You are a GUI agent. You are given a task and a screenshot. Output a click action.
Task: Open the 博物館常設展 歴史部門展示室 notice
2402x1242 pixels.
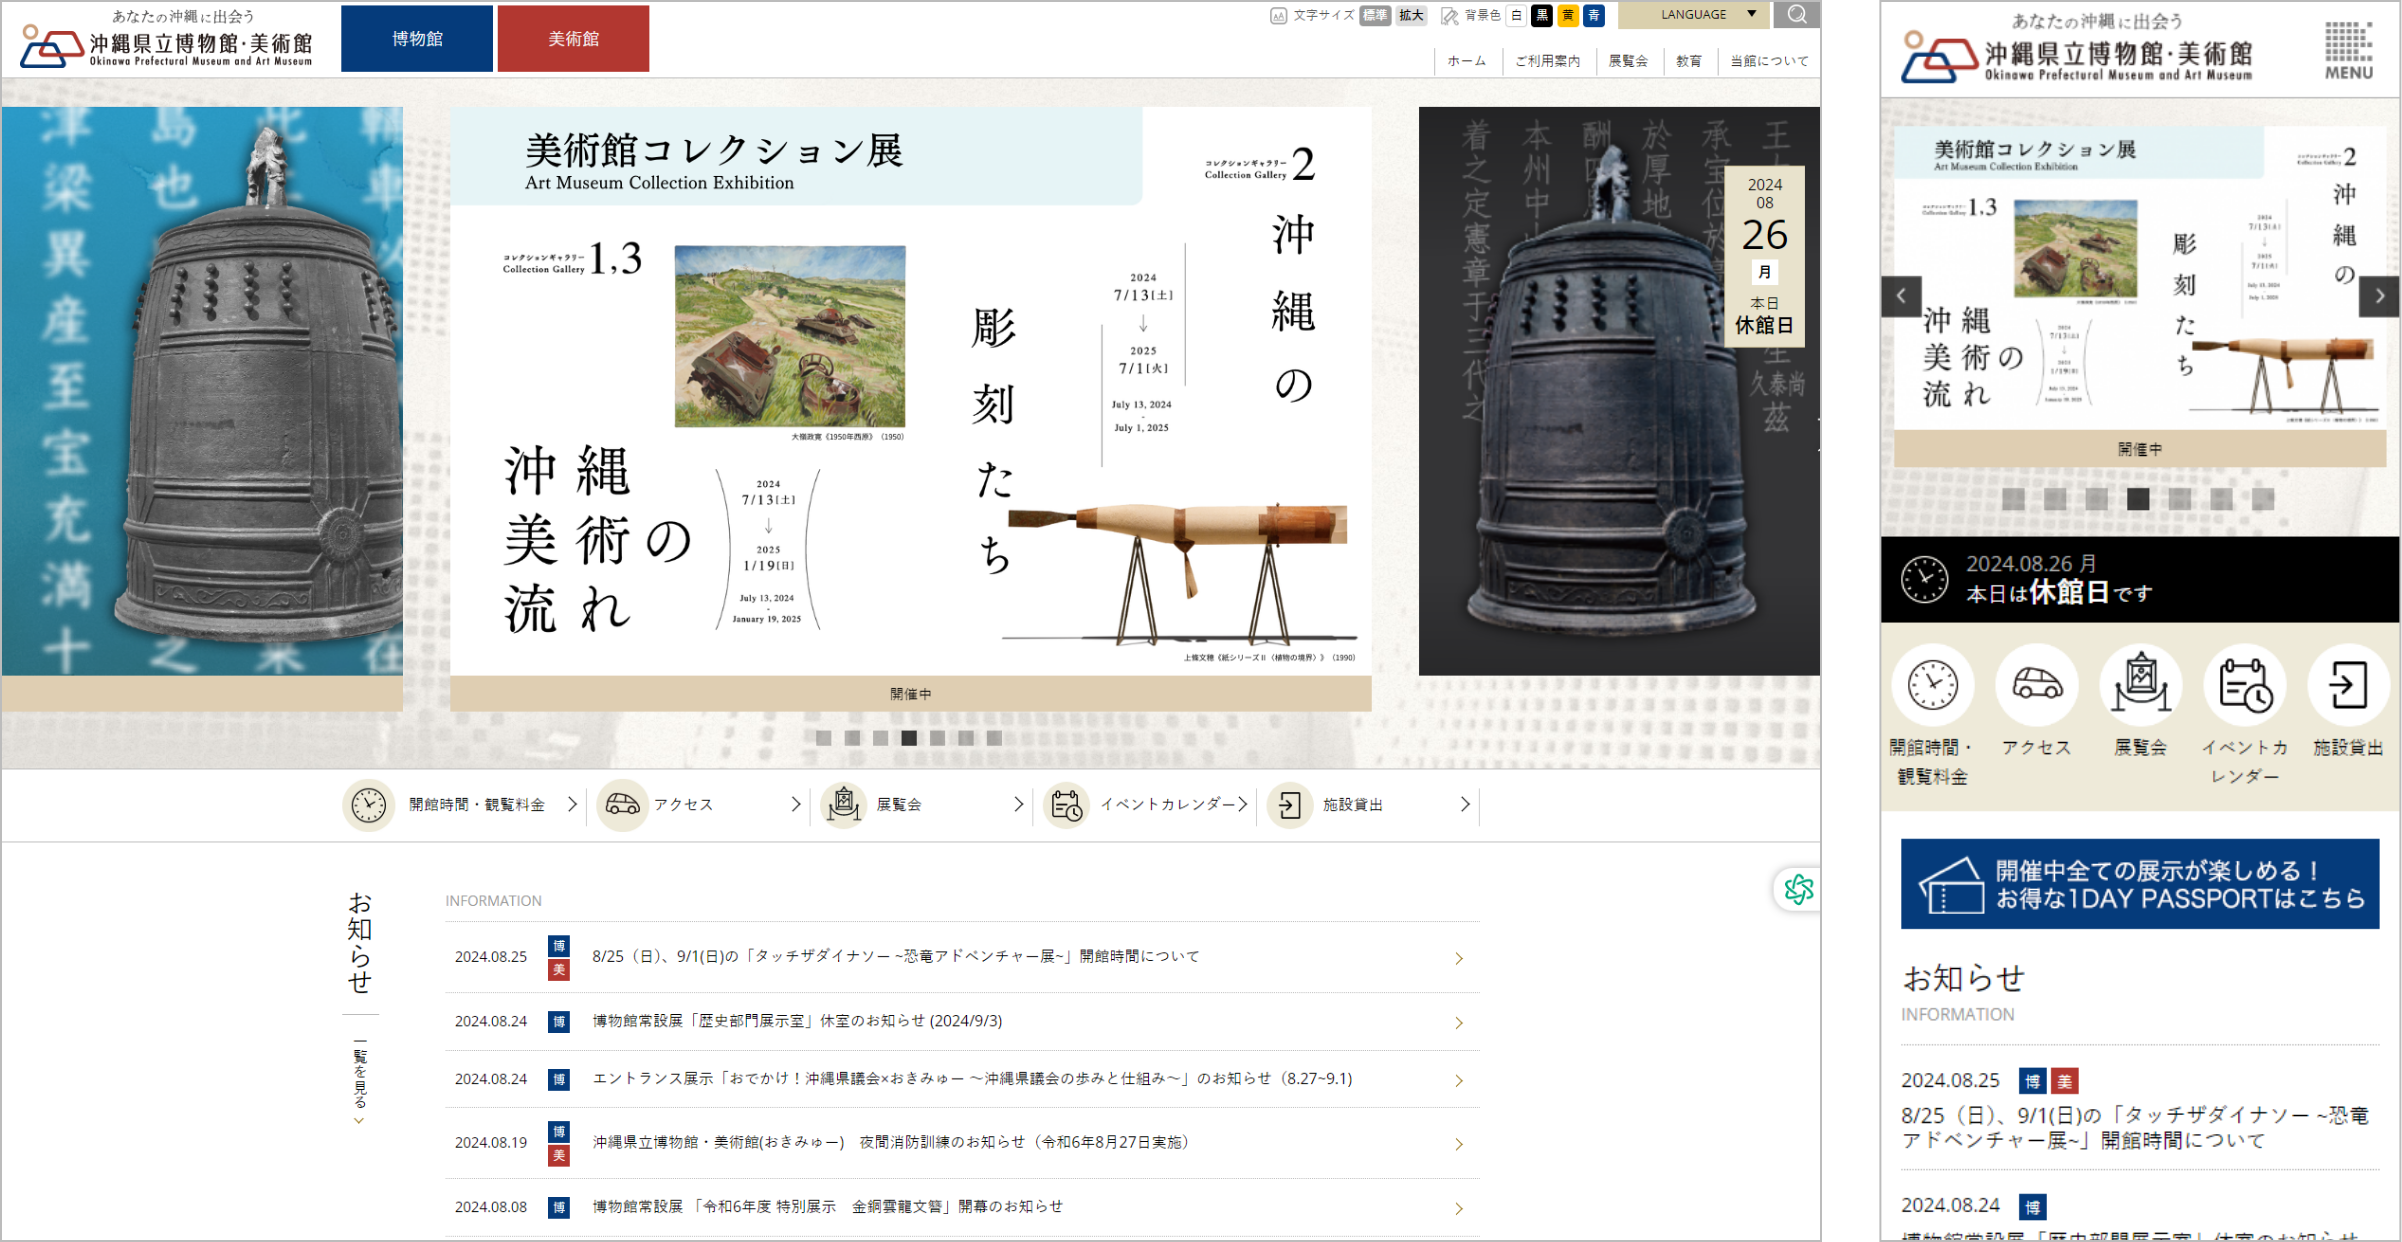(x=797, y=1021)
